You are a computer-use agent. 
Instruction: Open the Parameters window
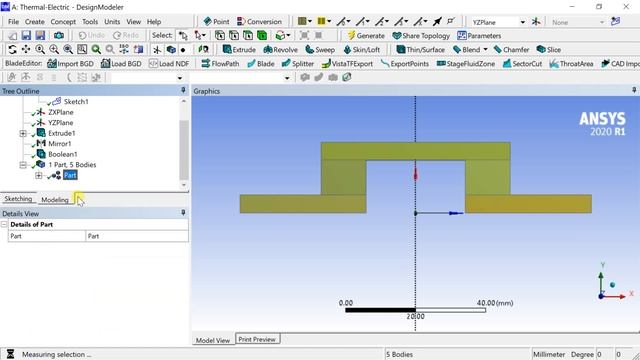479,36
